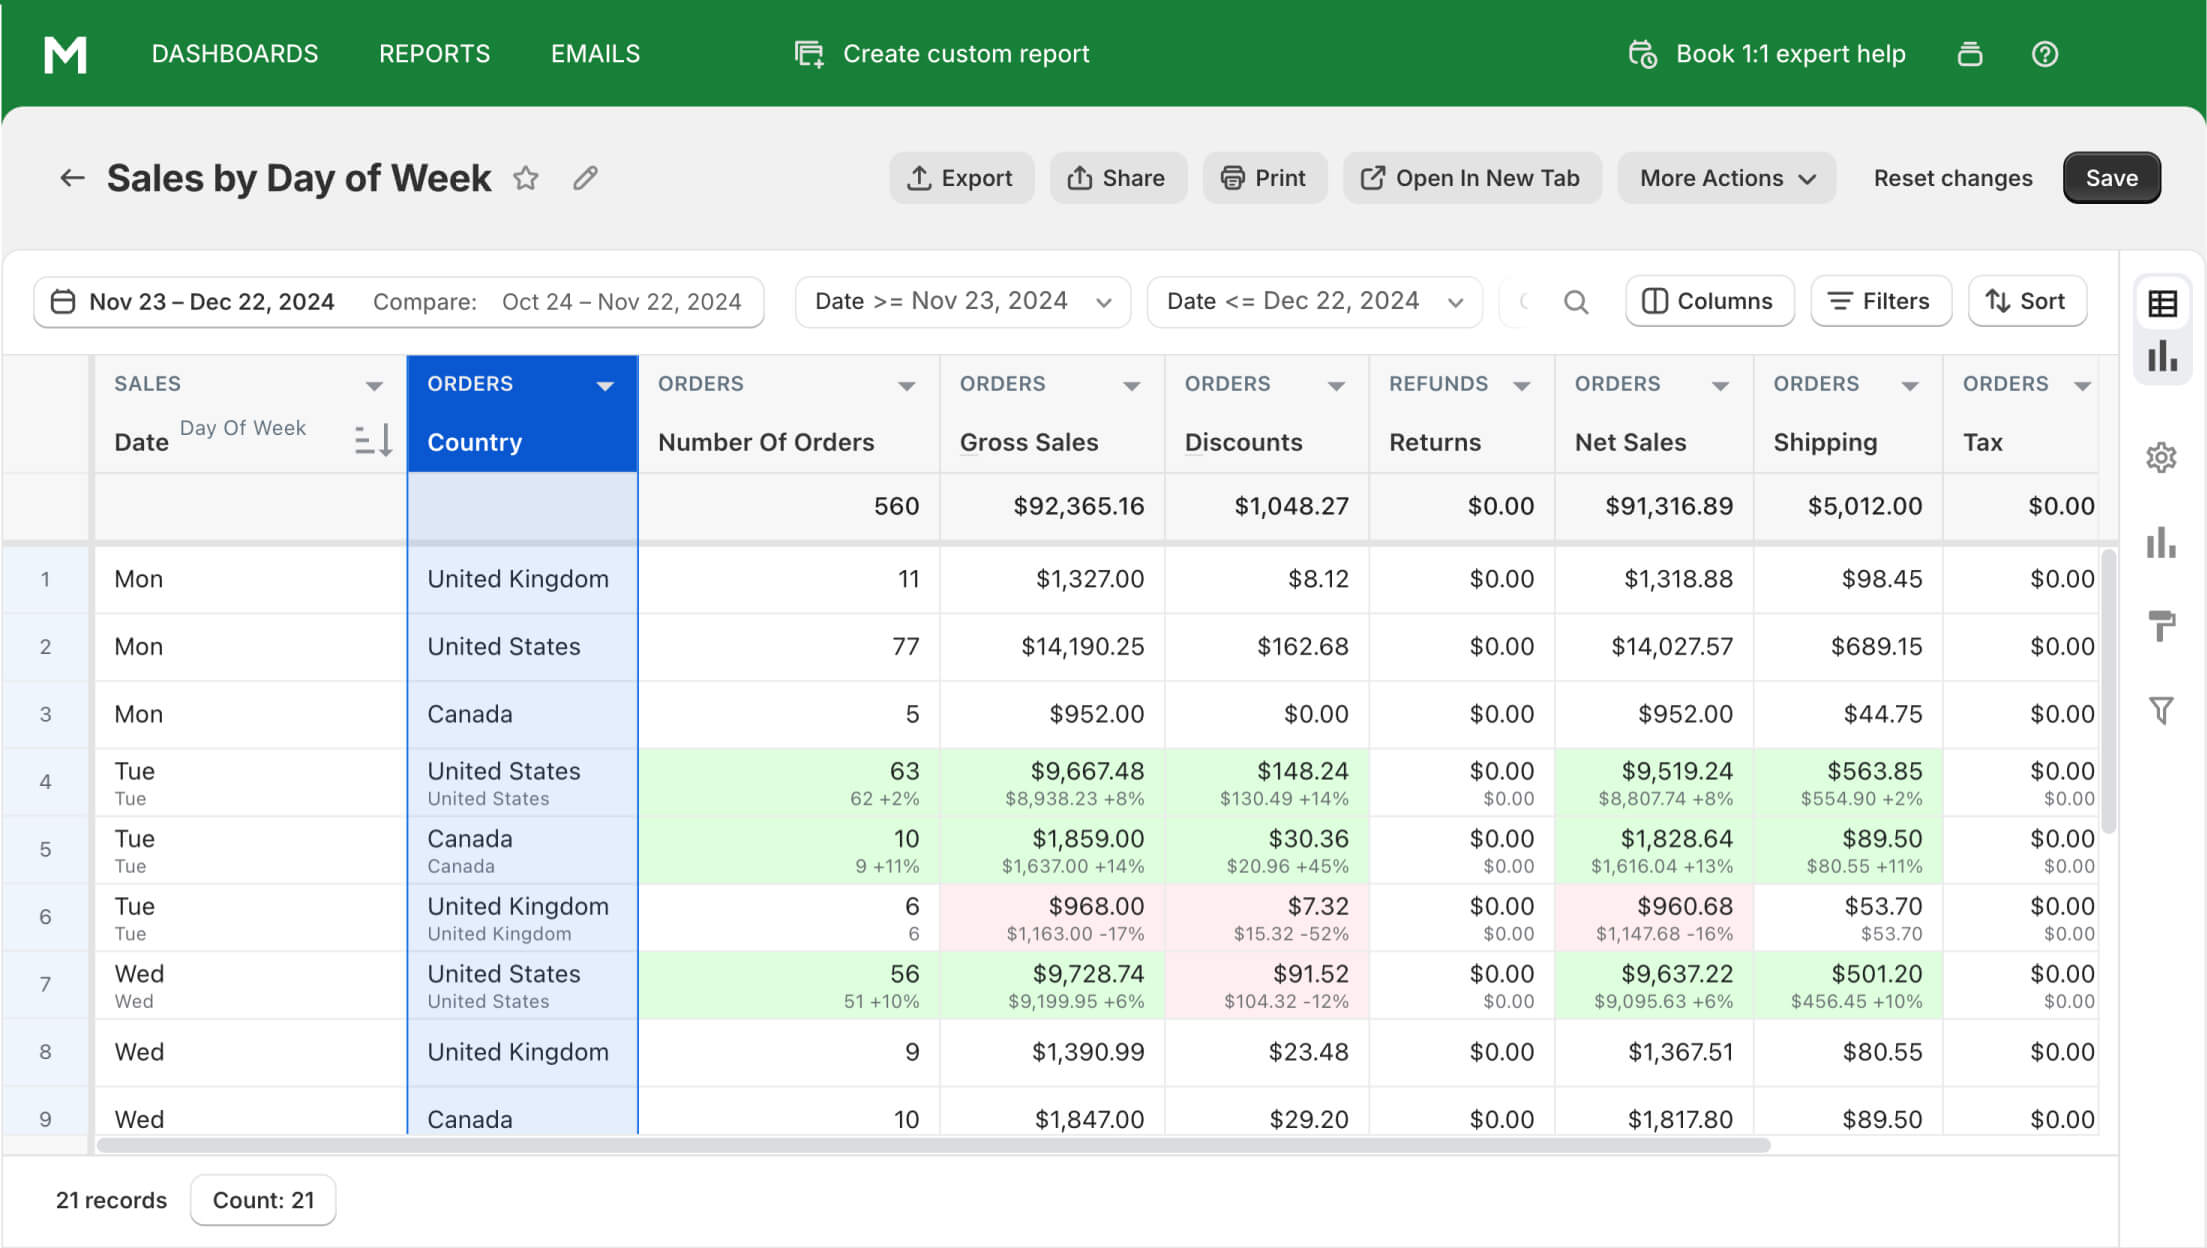
Task: Click the Open In New Tab icon
Action: click(1372, 177)
